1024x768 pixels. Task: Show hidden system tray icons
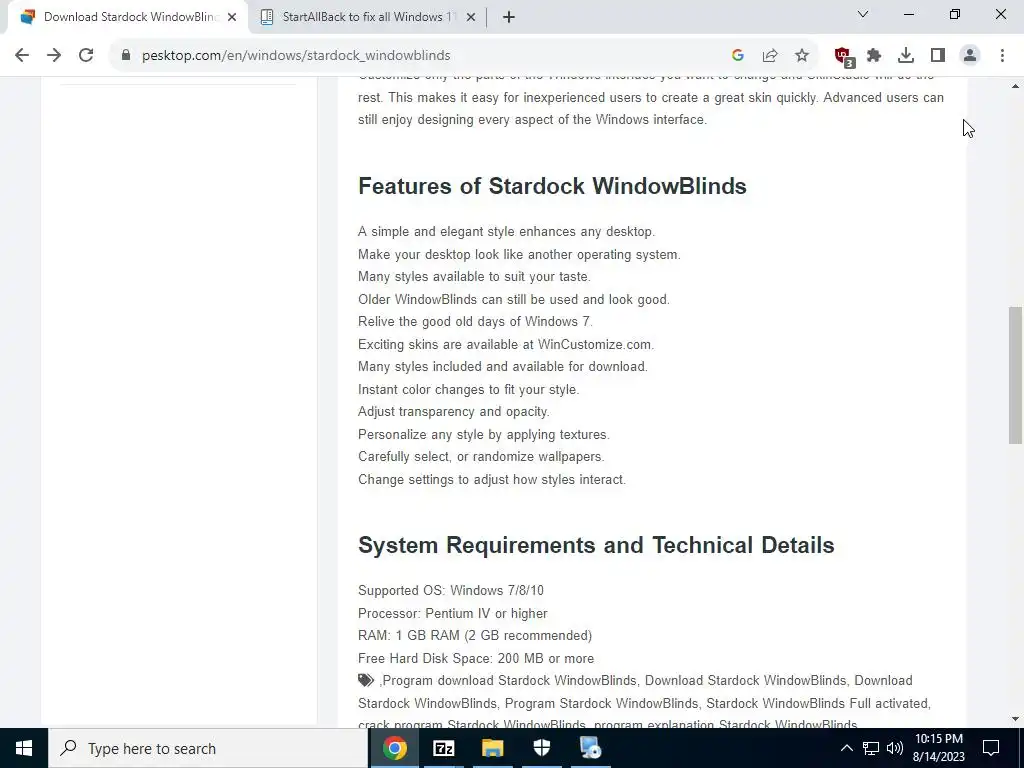coord(846,748)
